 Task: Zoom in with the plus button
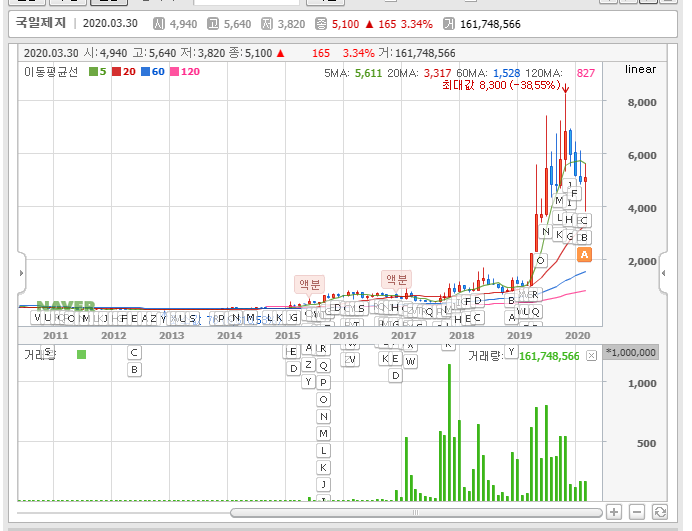613,512
